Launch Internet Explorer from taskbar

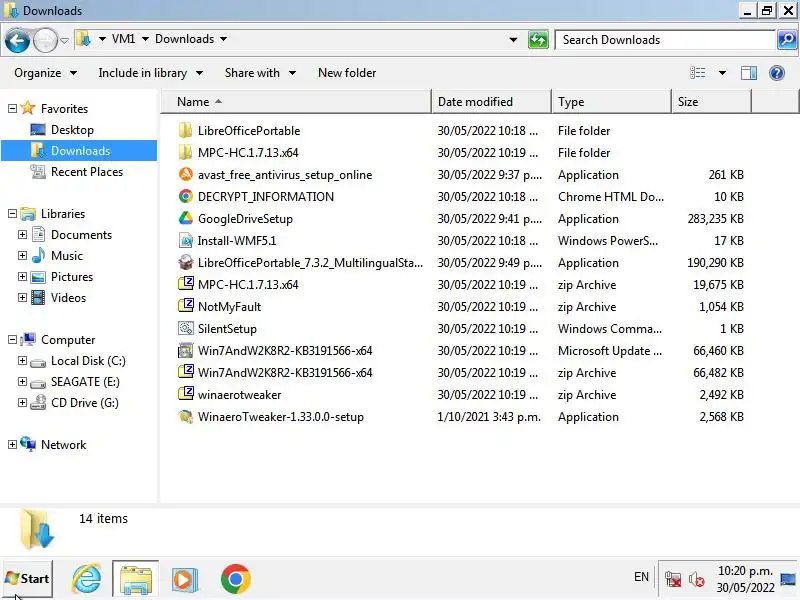coord(86,579)
